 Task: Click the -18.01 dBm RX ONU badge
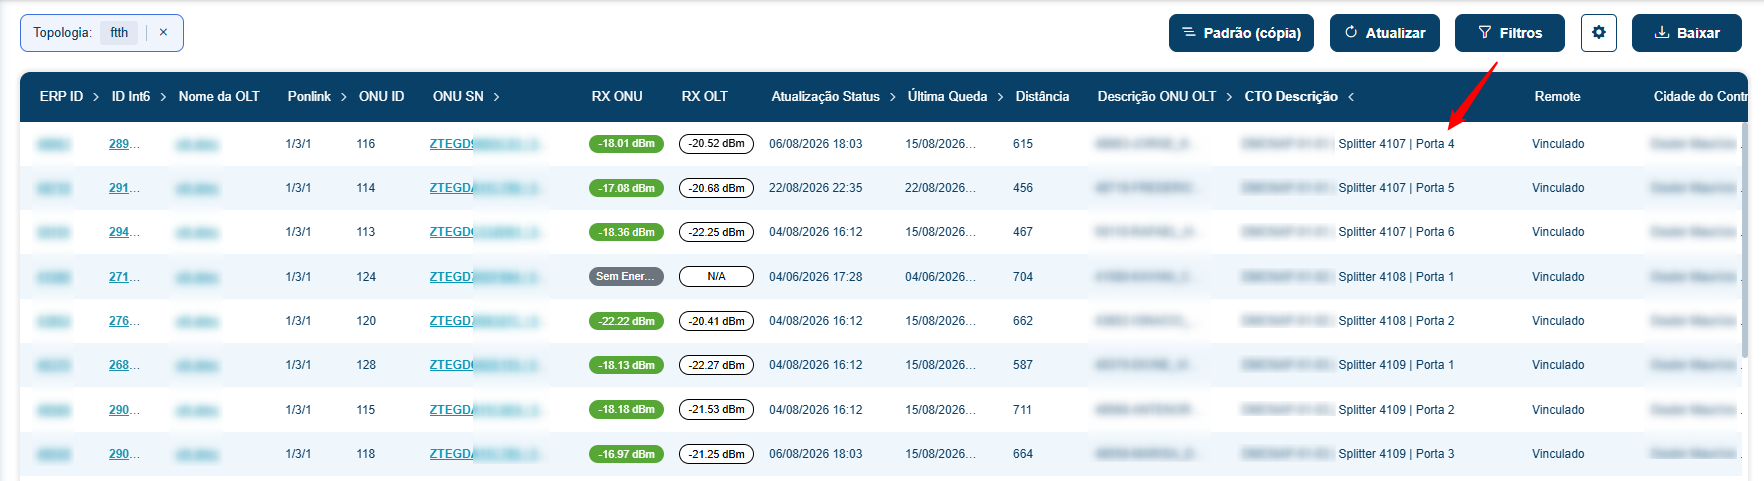point(626,144)
